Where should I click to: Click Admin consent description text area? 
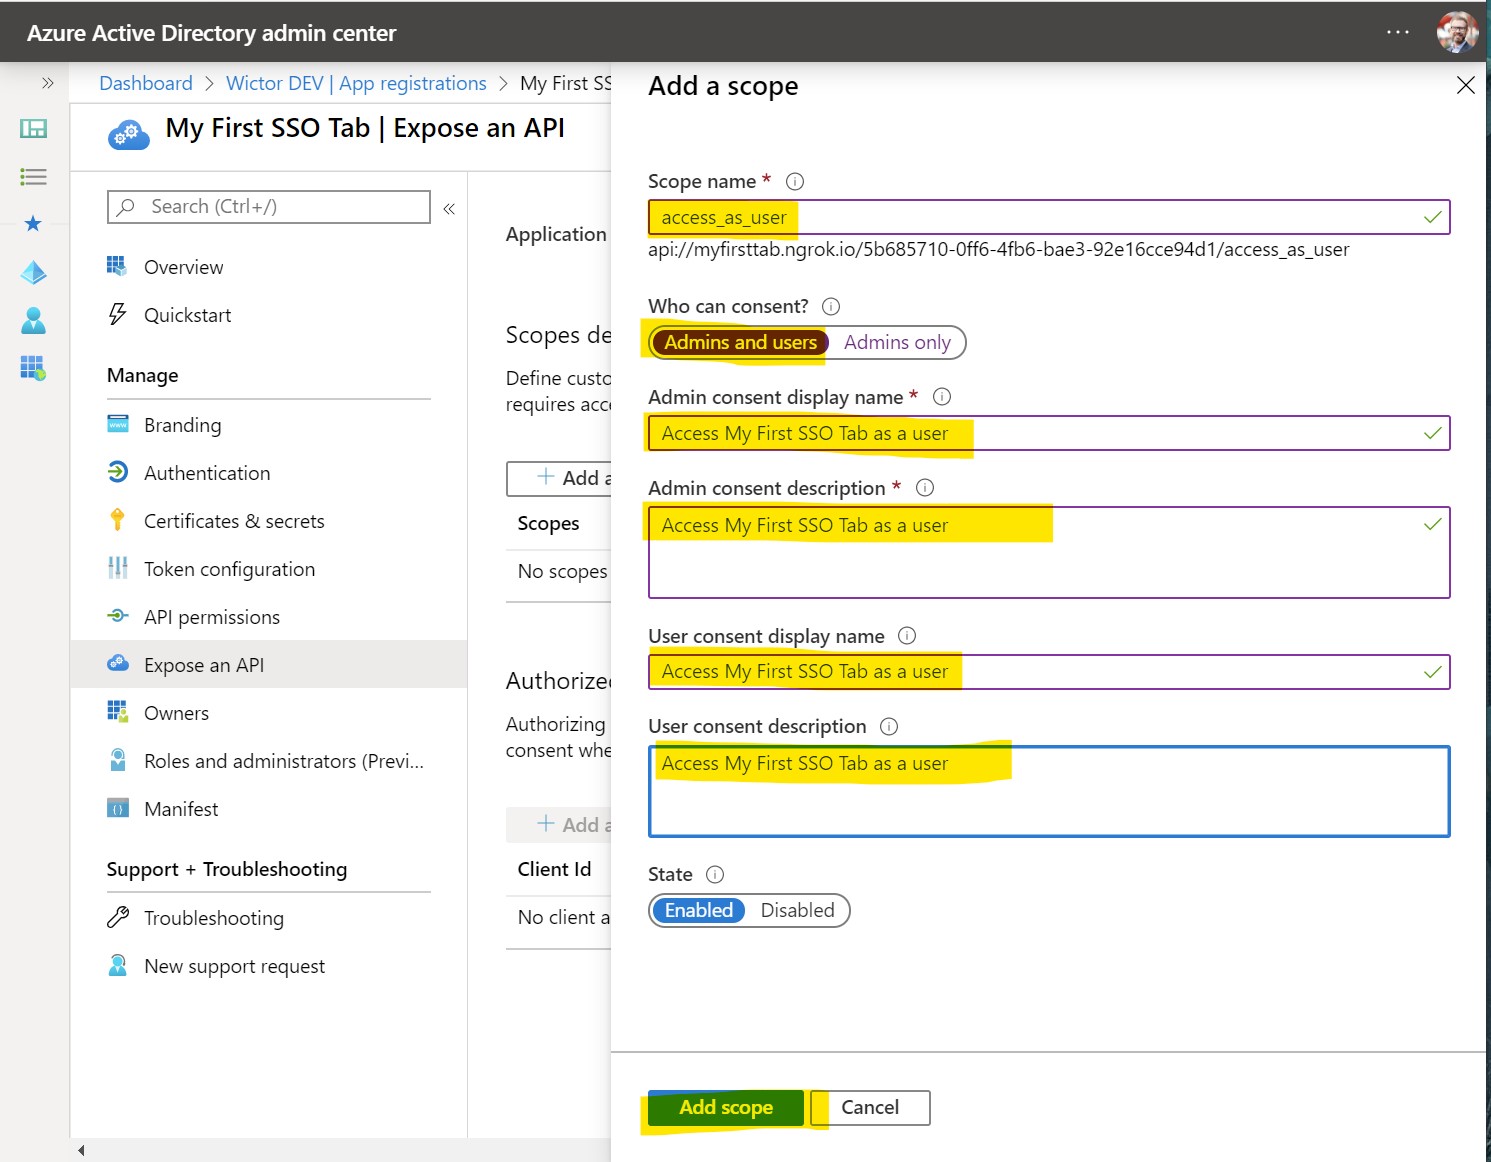pyautogui.click(x=1049, y=553)
